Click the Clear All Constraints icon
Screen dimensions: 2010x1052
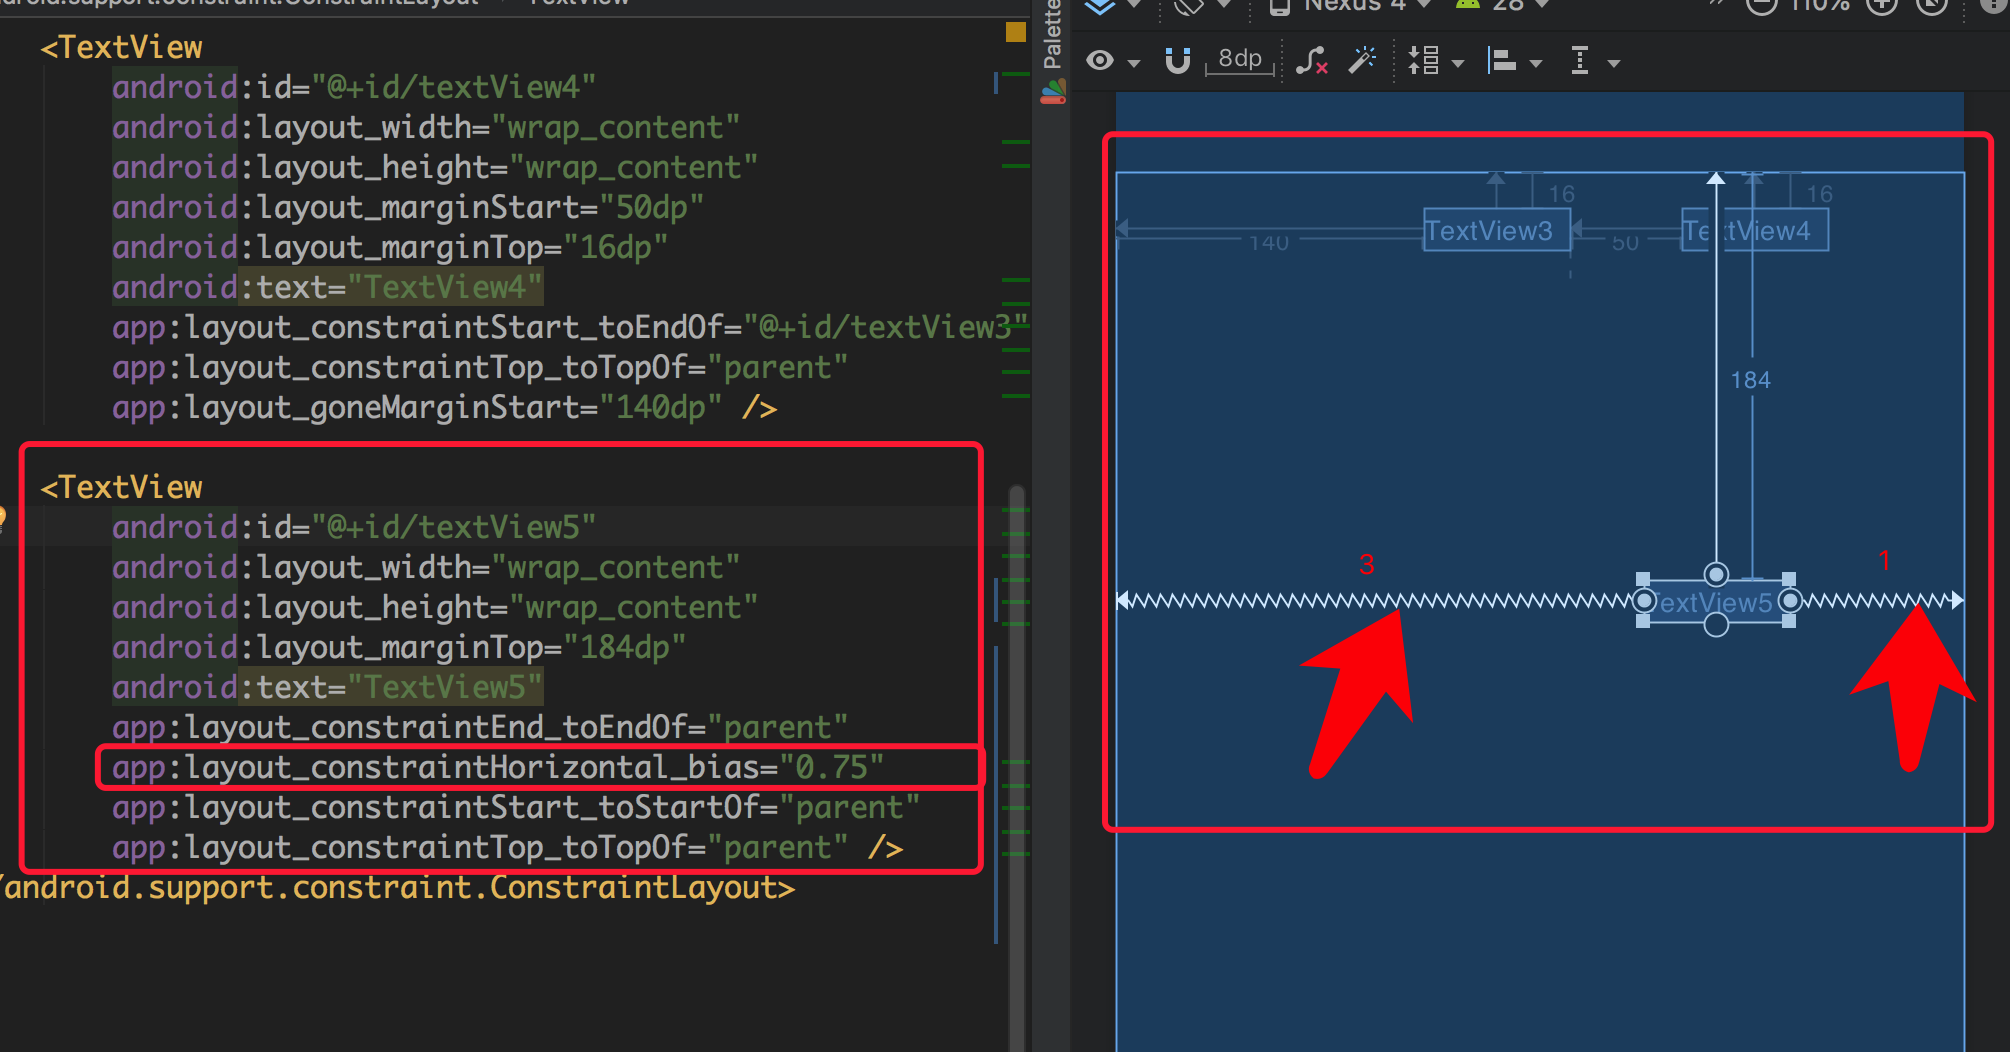pos(1312,61)
